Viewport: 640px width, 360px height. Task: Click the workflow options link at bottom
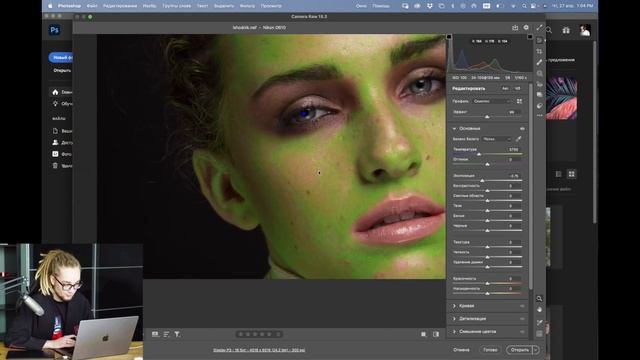pos(259,350)
